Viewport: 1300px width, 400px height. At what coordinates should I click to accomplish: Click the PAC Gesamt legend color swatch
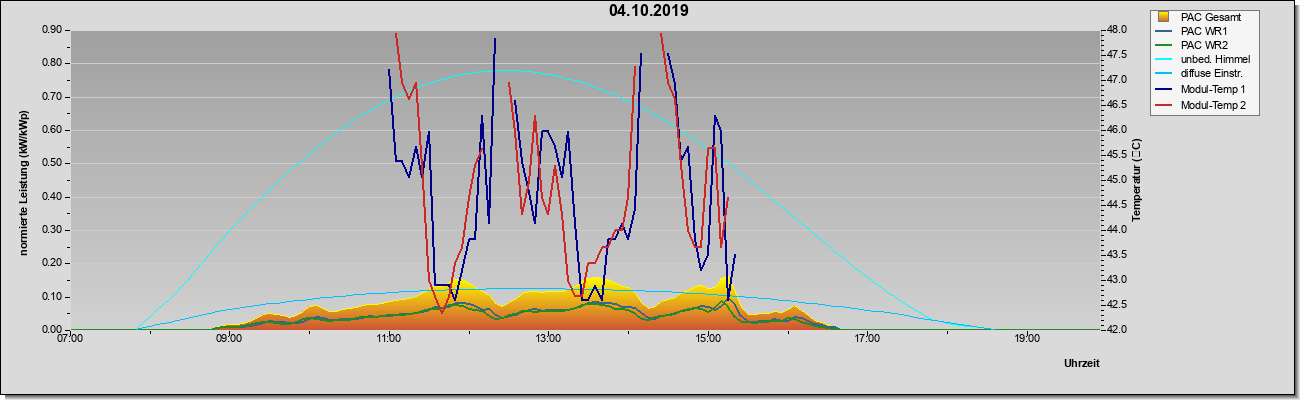coord(1163,17)
